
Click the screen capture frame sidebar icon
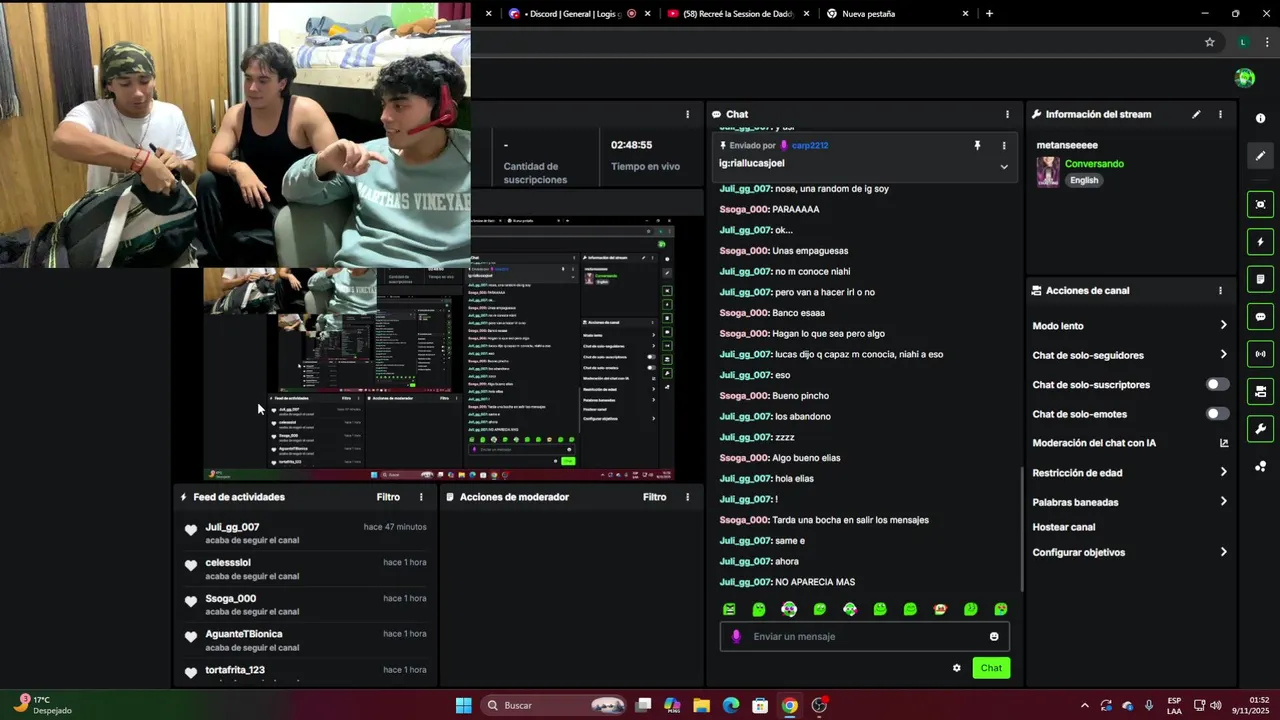1260,204
